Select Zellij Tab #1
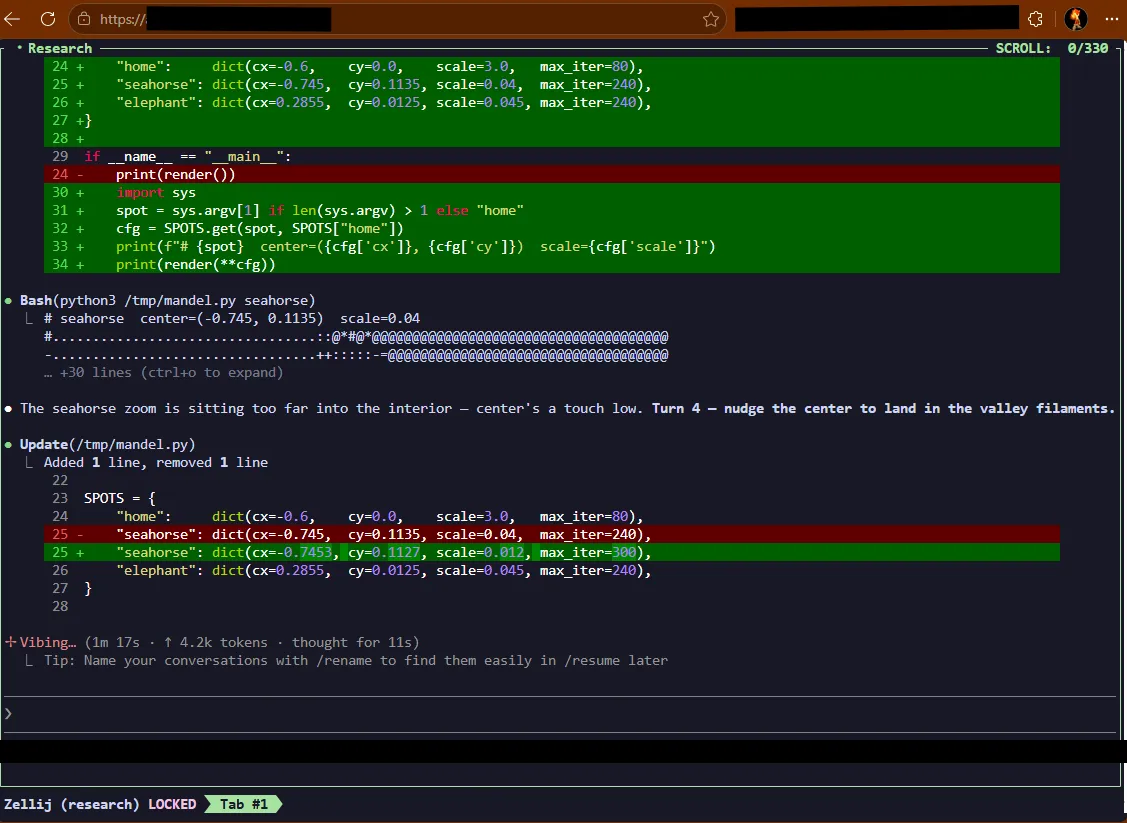This screenshot has height=823, width=1127. [x=243, y=804]
